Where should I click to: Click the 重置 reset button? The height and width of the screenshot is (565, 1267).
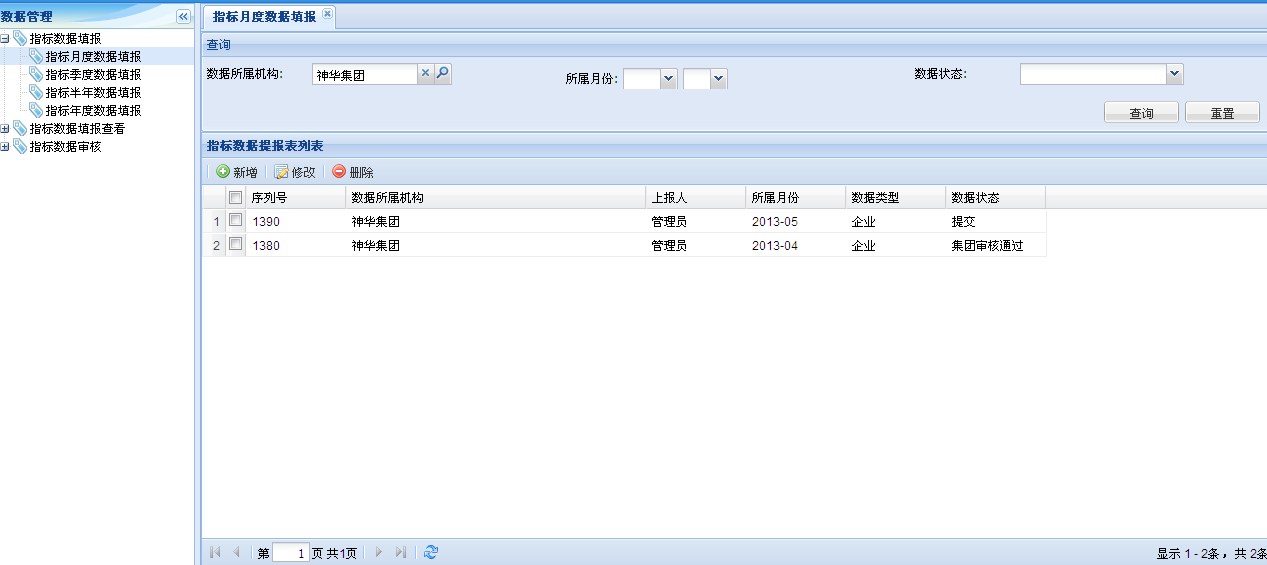[x=1222, y=113]
